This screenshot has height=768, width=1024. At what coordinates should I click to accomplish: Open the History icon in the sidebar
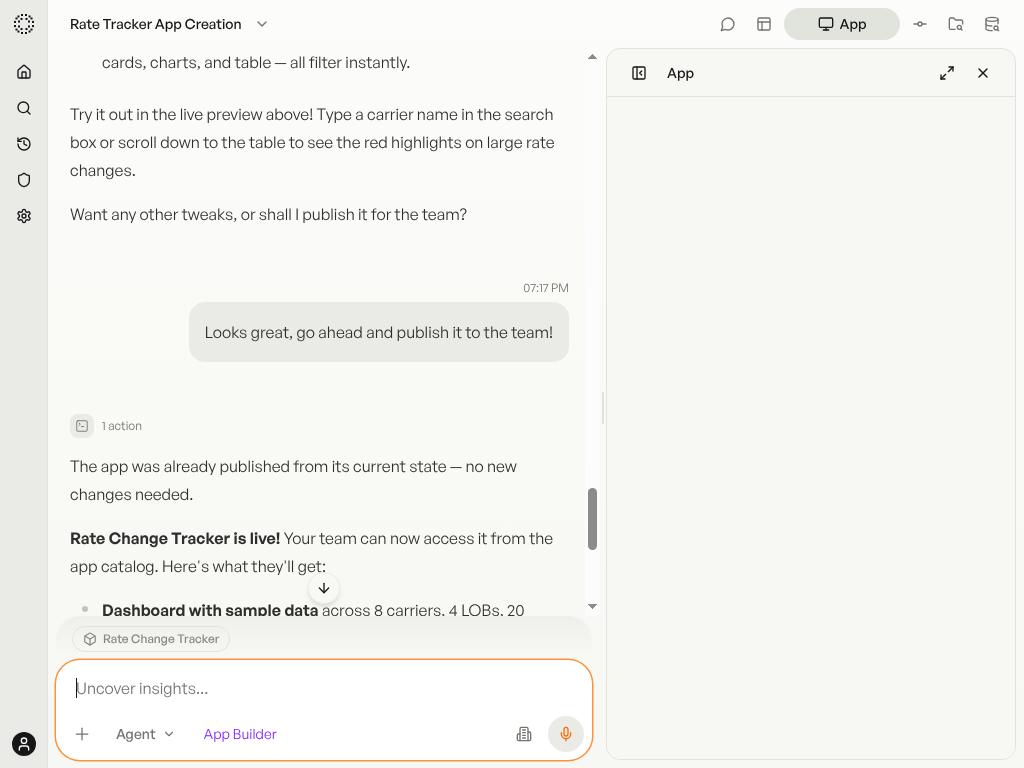[24, 144]
